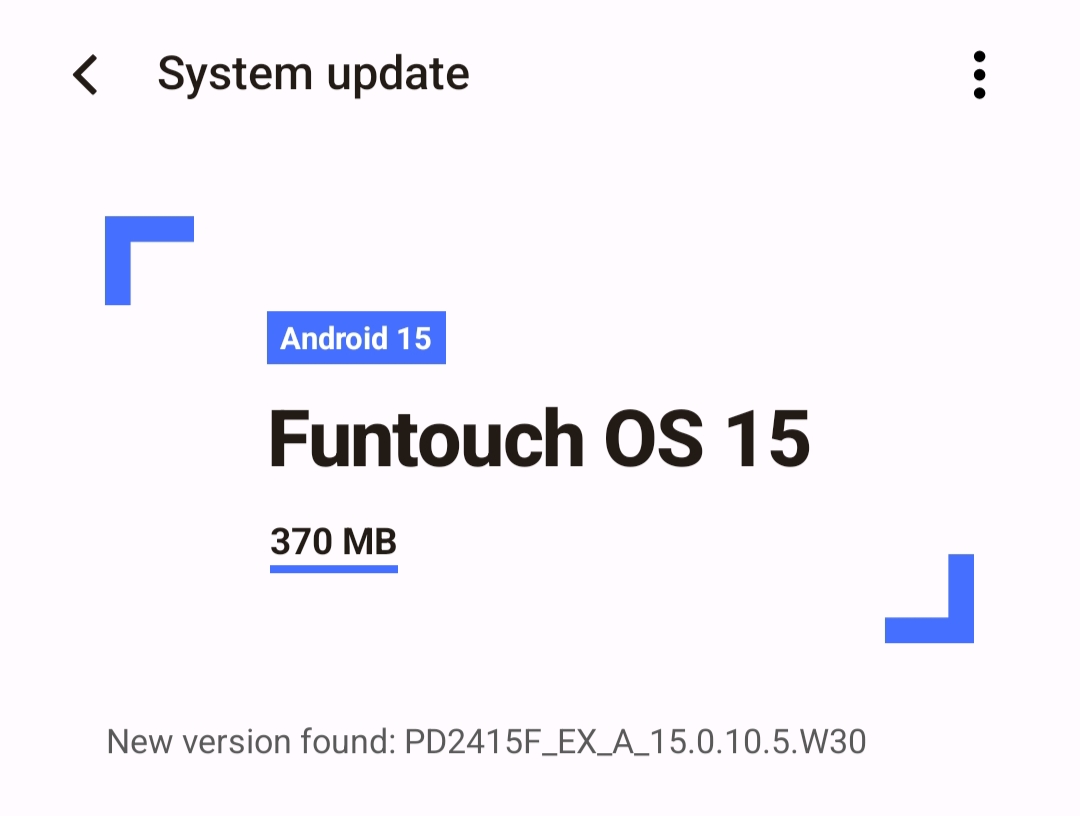Viewport: 1080px width, 816px height.
Task: Tap the word "Android" inside the badge
Action: point(334,338)
